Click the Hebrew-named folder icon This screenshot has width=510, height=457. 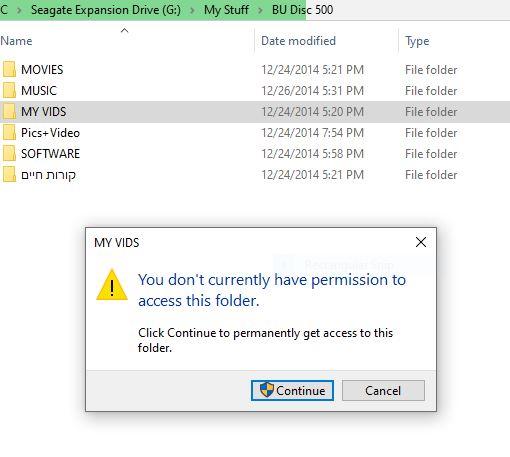(x=9, y=174)
